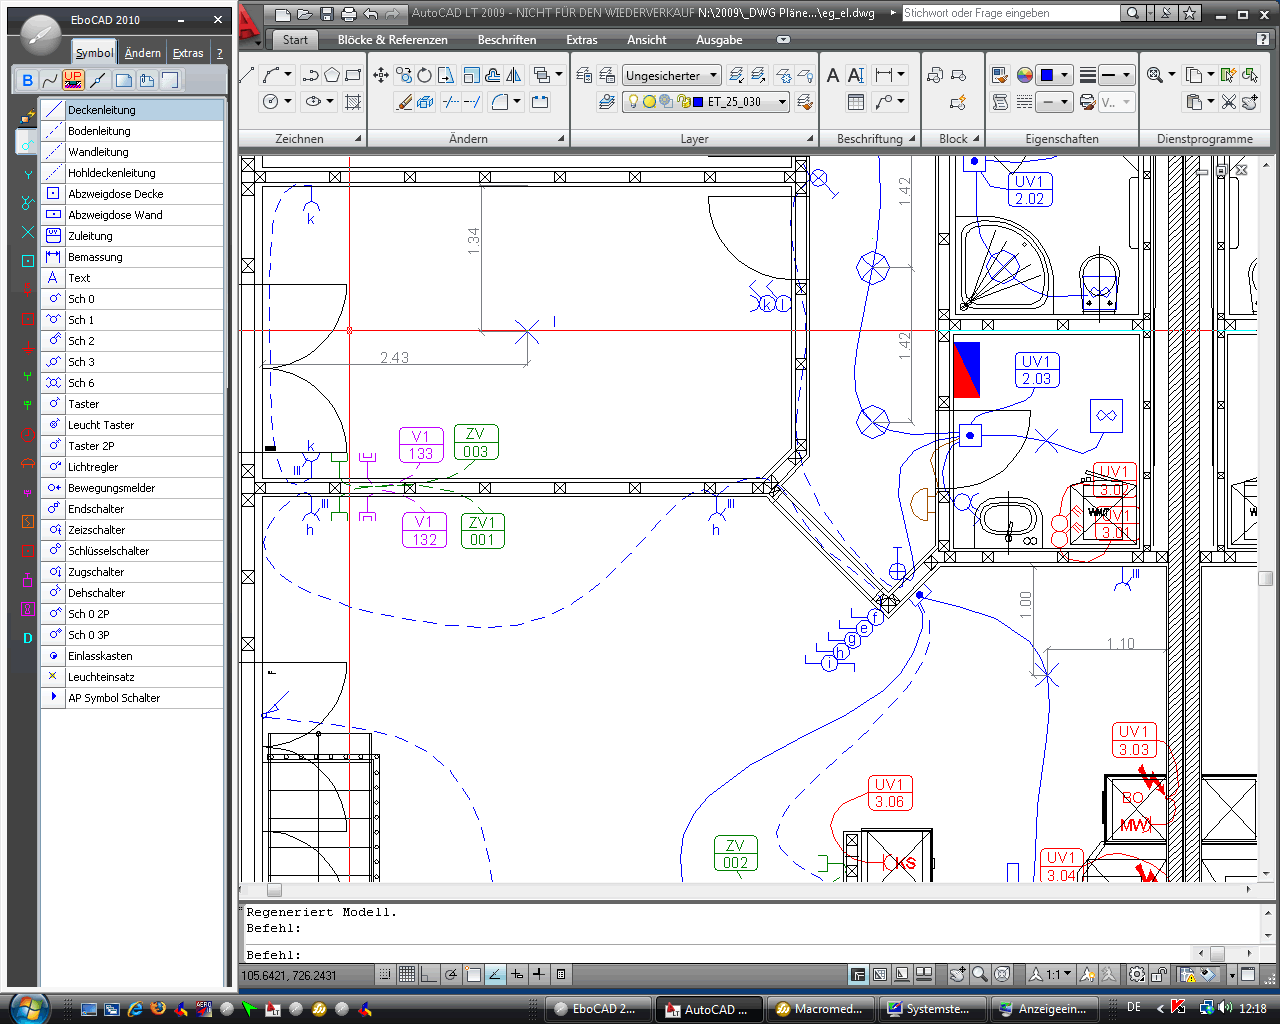Open the Extras tab in EboCAD panel
This screenshot has height=1024, width=1280.
point(188,53)
